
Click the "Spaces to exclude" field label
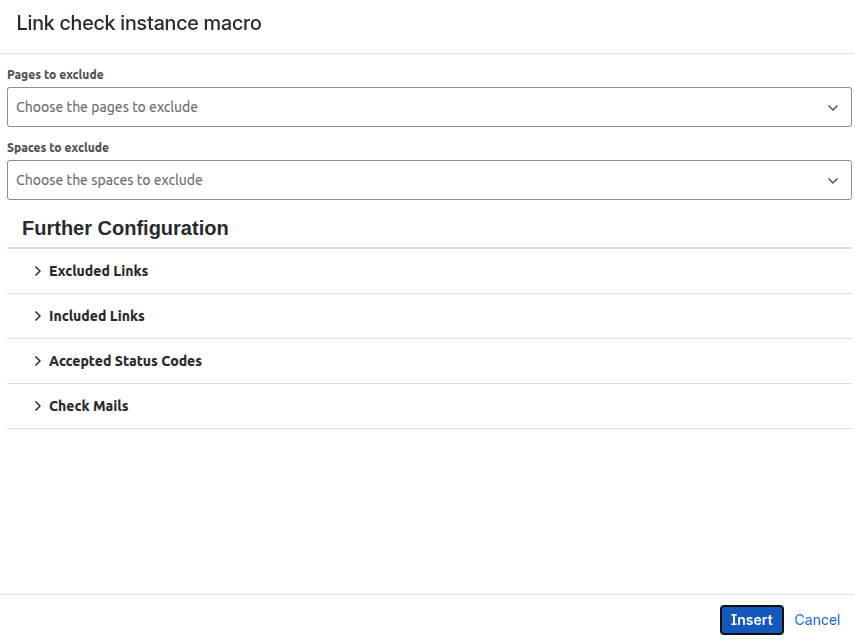pyautogui.click(x=58, y=148)
